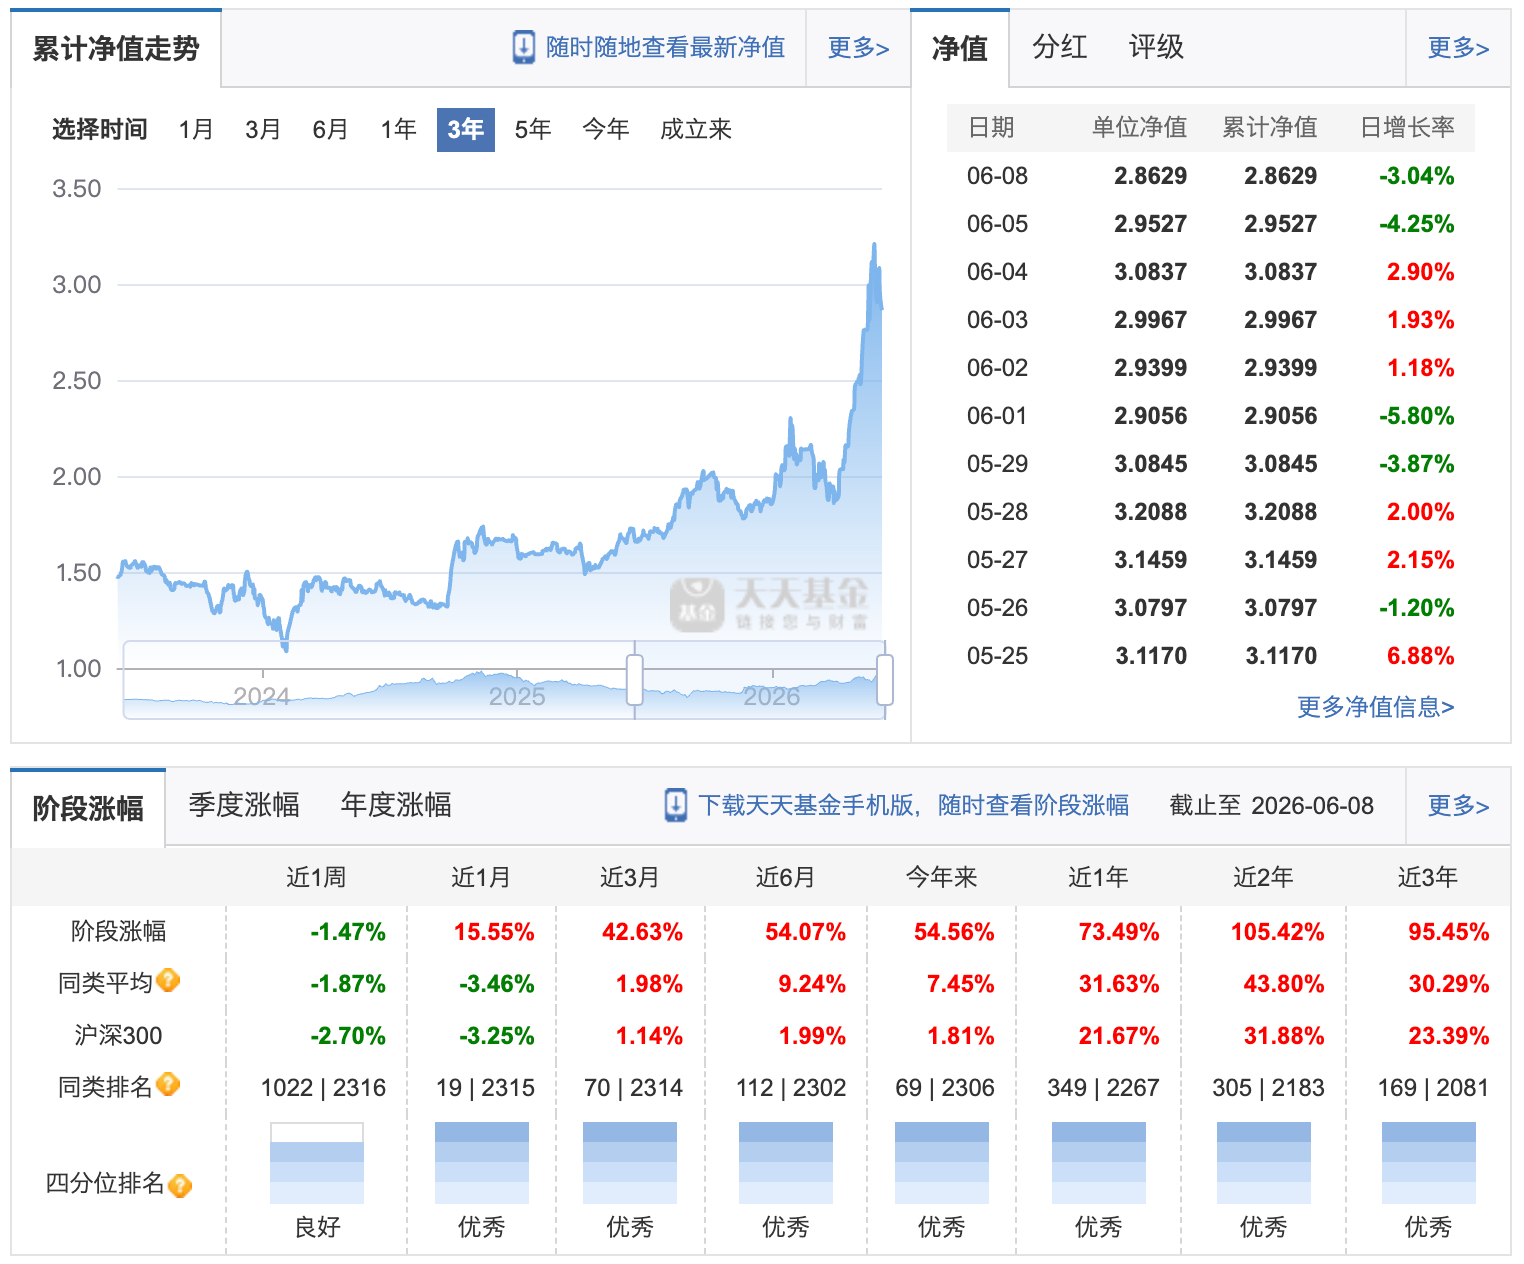This screenshot has height=1264, width=1524.
Task: Click the 105.42% 近2年 stage gain
Action: [1277, 932]
